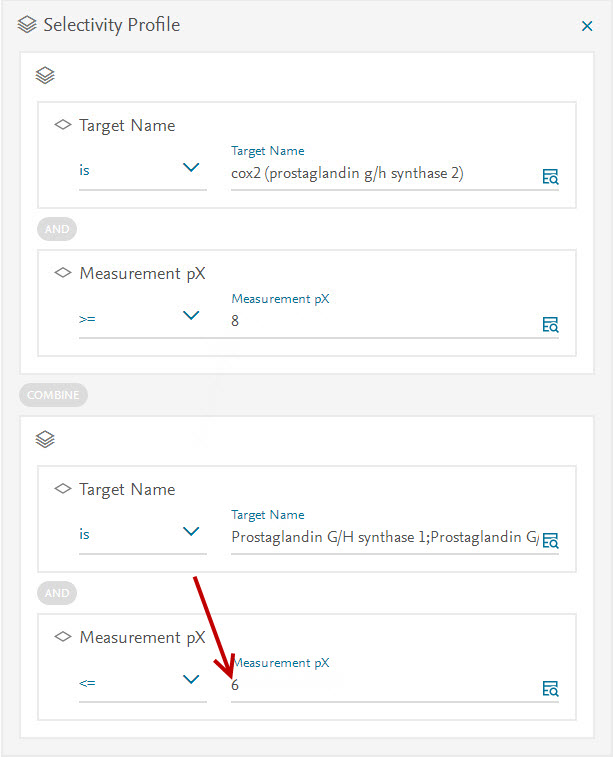
Task: Toggle the AND operator in the first group
Action: click(x=57, y=229)
